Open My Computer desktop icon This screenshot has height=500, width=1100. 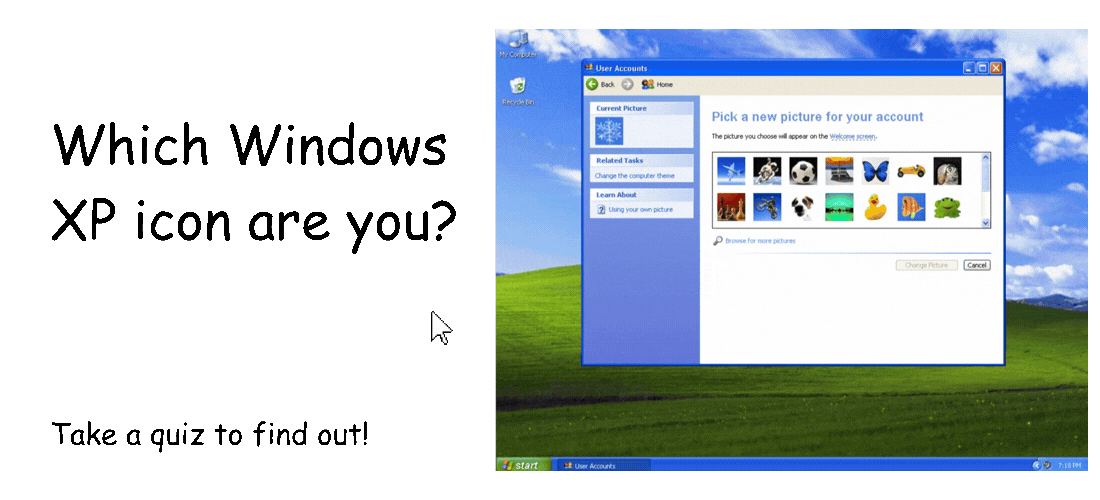[x=518, y=44]
